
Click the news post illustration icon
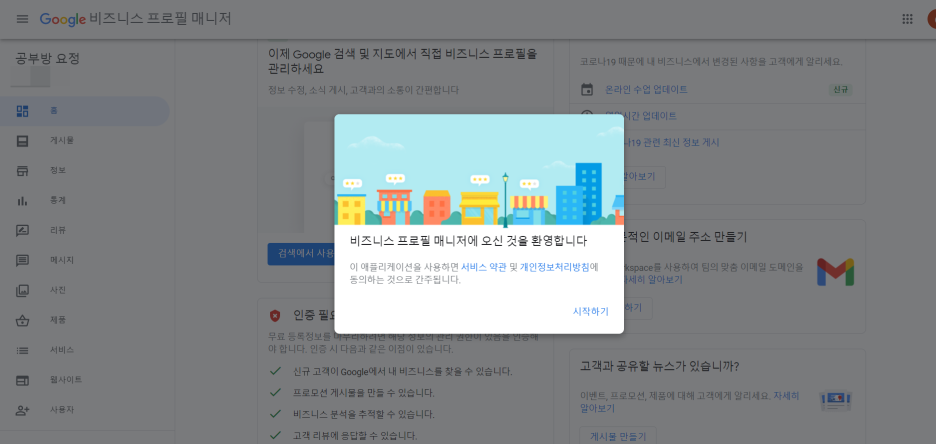(836, 400)
